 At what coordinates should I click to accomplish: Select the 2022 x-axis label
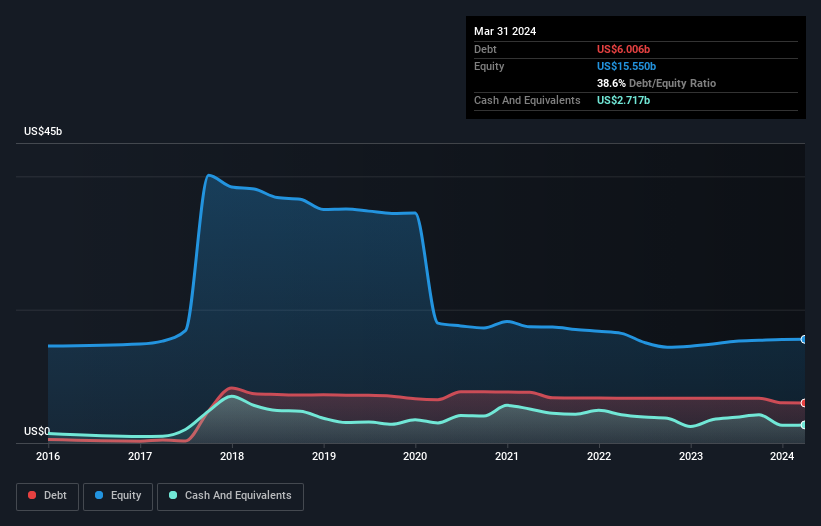(599, 456)
